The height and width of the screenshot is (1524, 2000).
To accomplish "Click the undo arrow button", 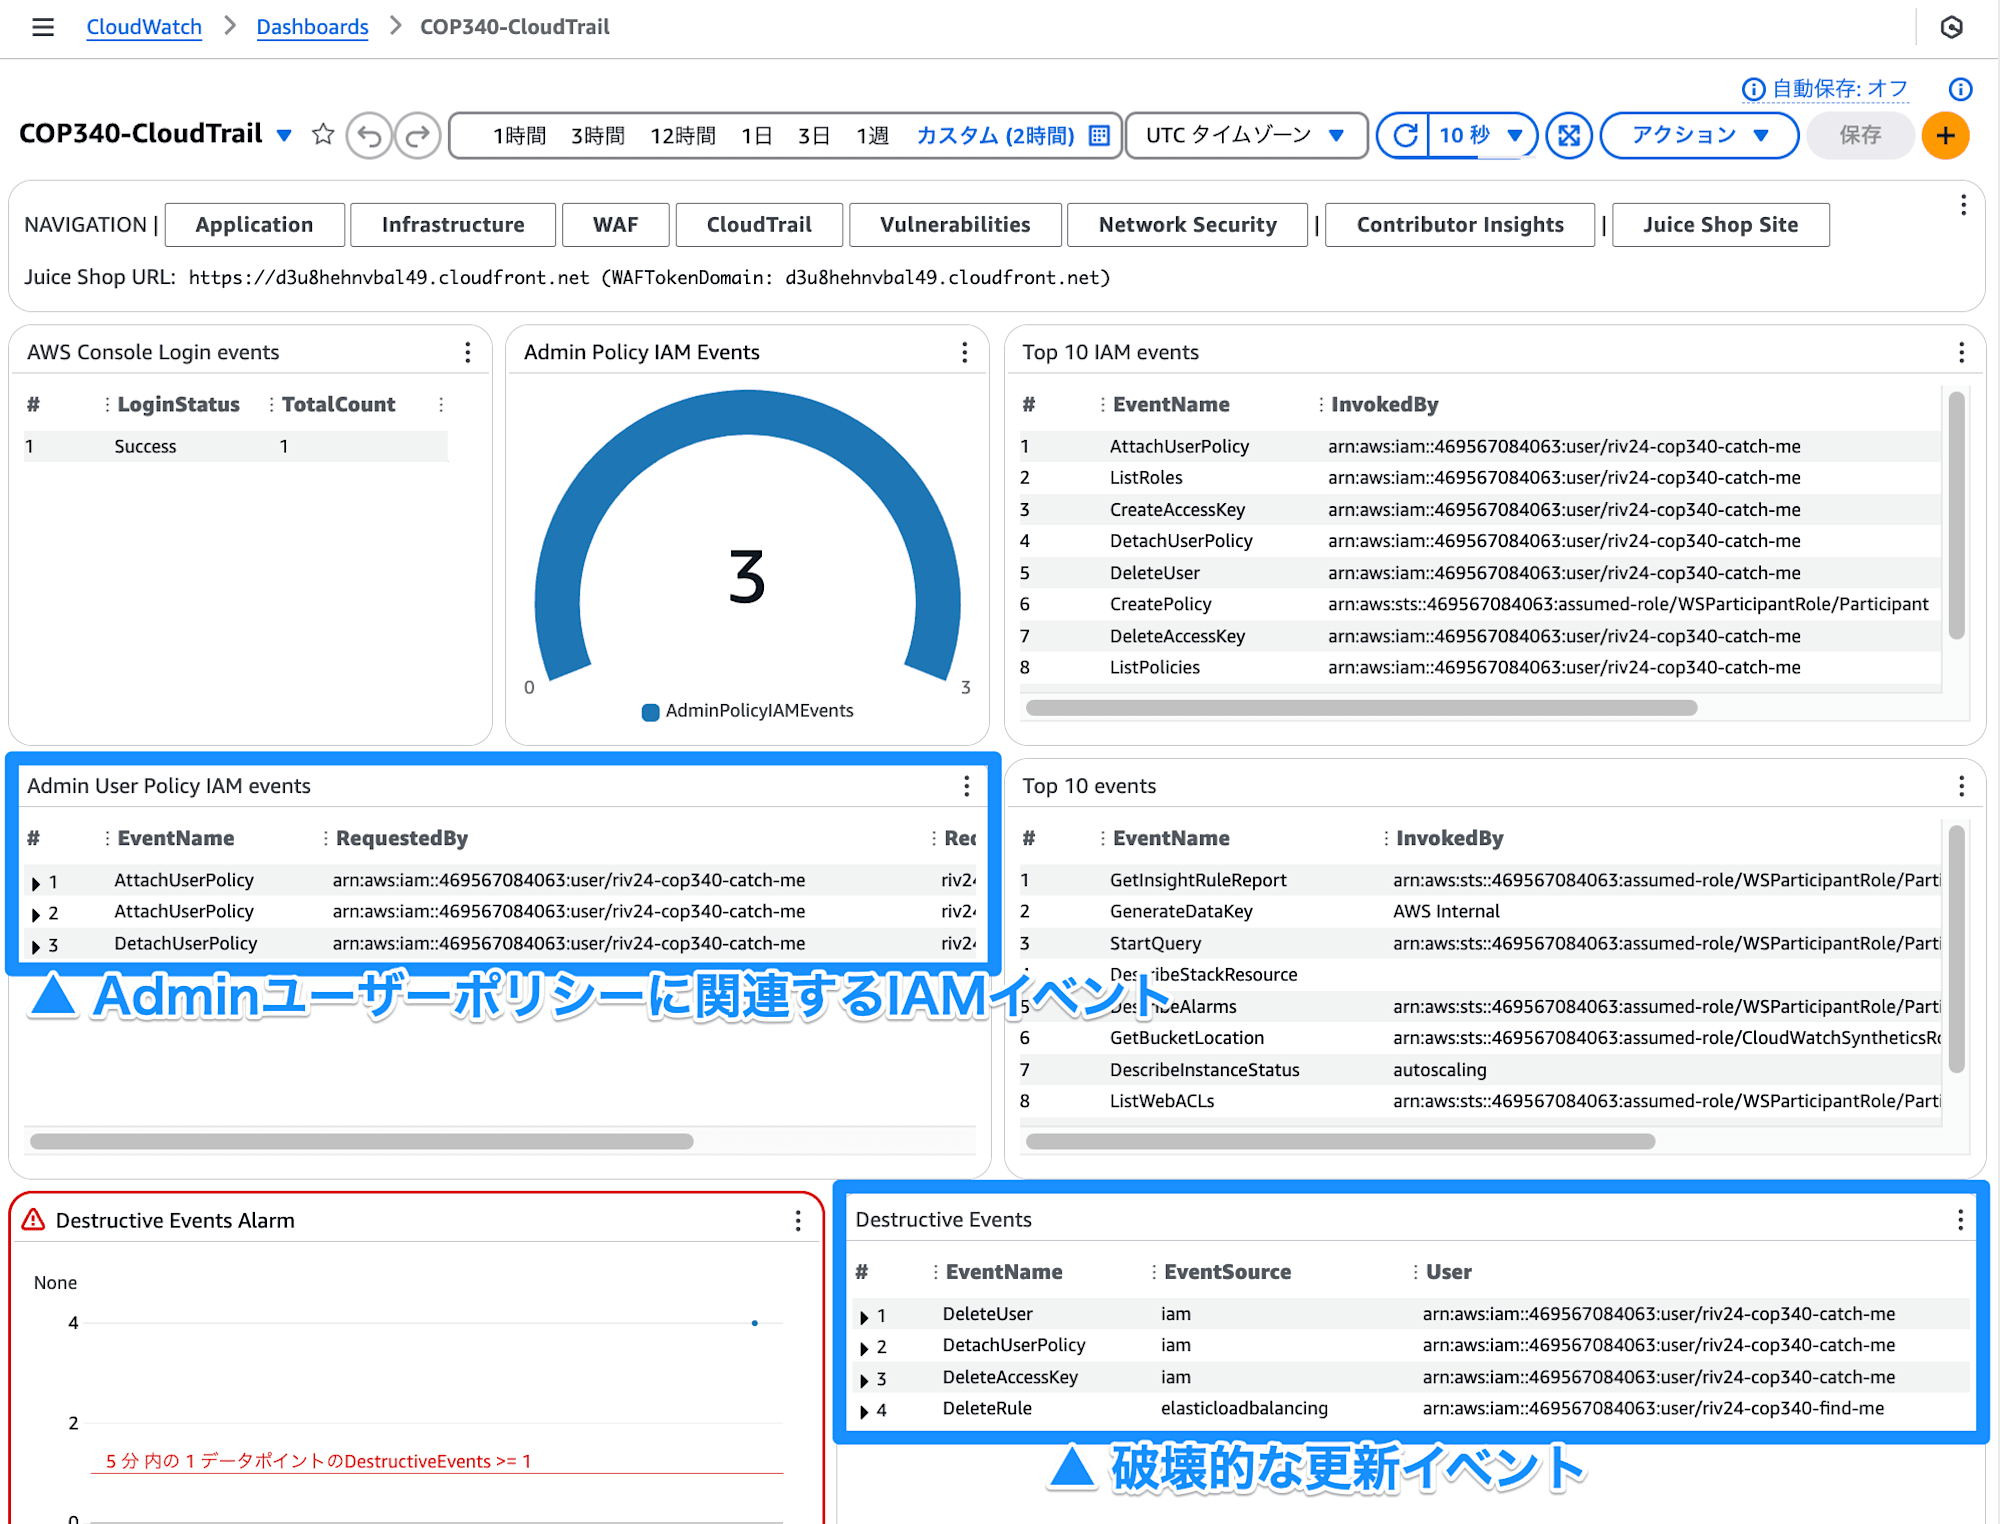I will (369, 135).
